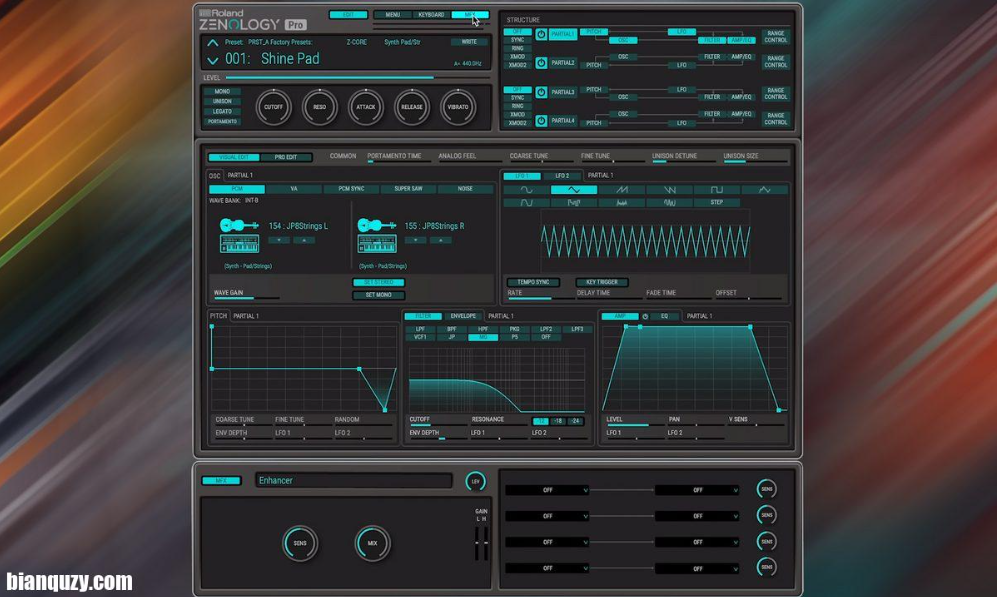Click the MFX SENS knob
The image size is (997, 597).
299,543
